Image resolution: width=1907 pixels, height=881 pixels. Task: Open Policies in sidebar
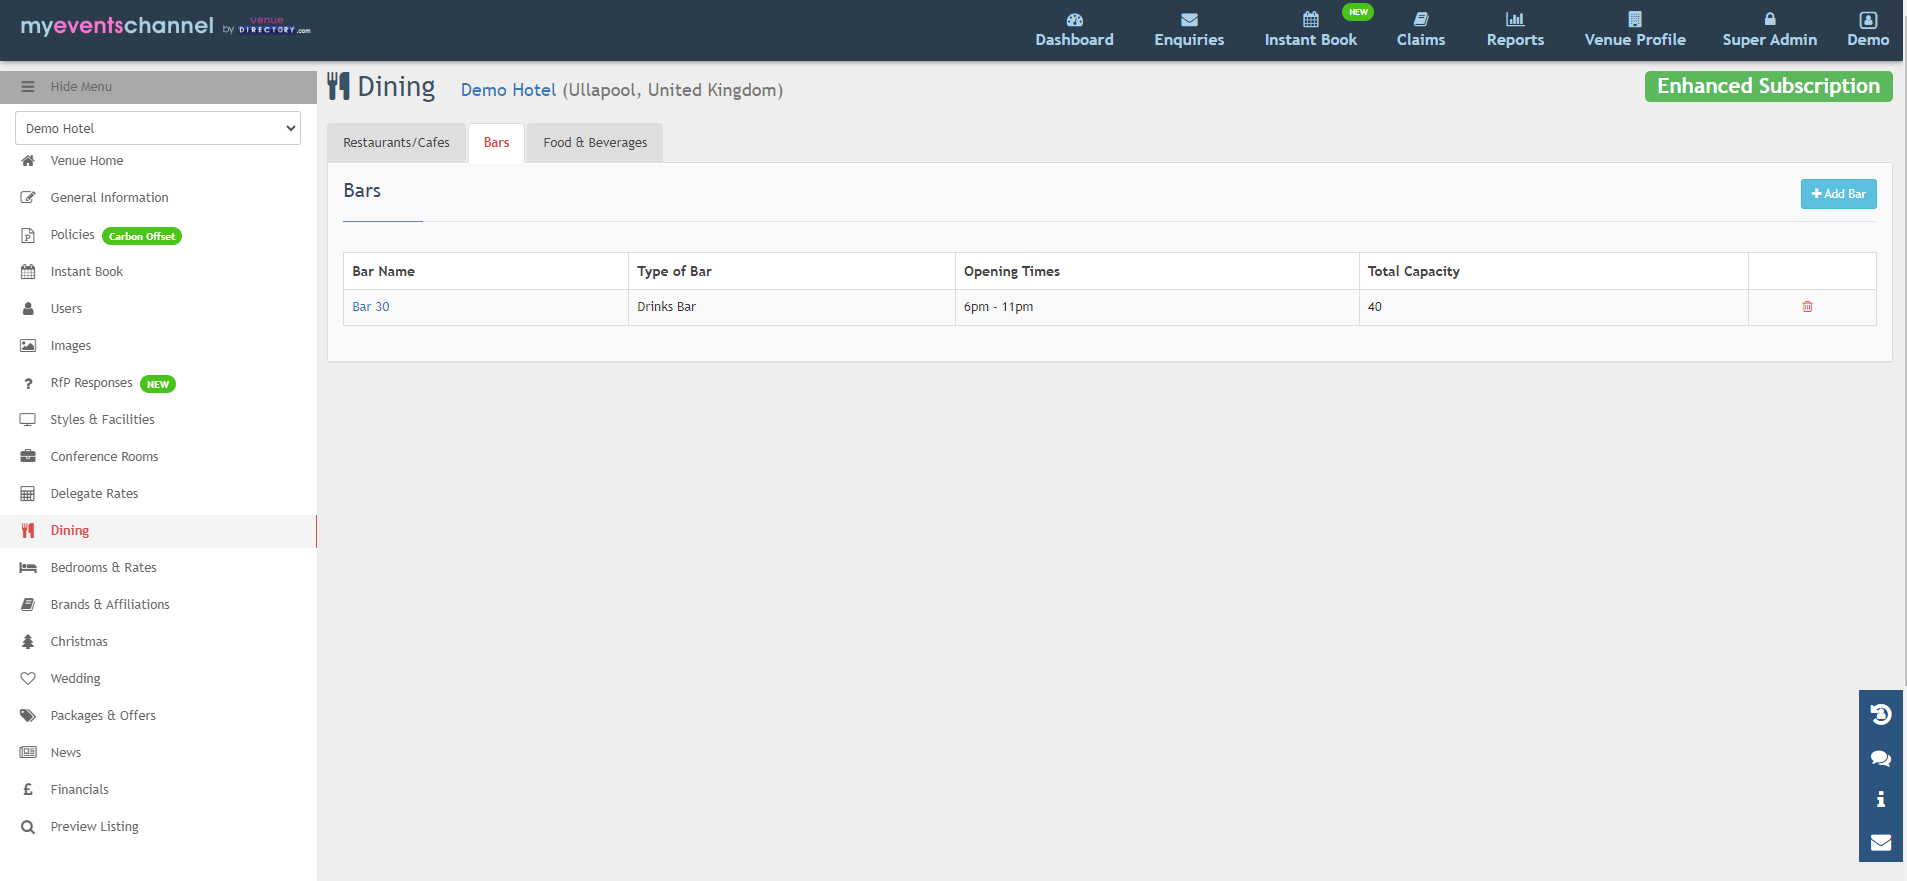[x=72, y=235]
